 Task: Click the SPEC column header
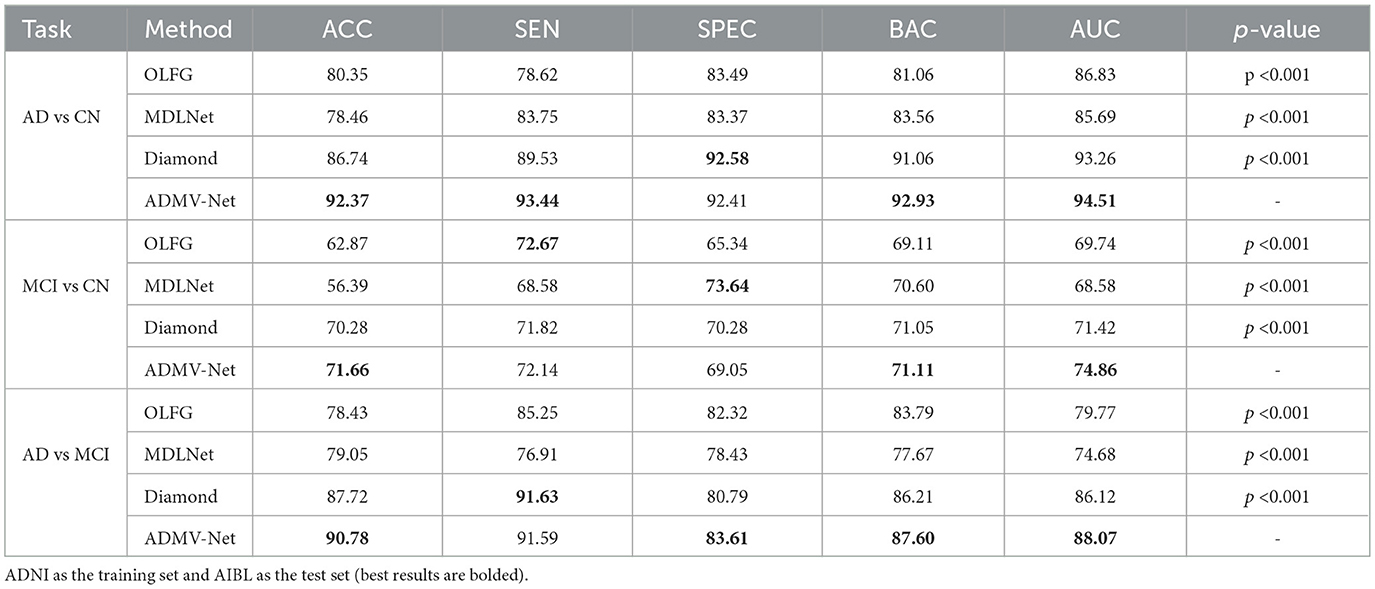coord(727,30)
